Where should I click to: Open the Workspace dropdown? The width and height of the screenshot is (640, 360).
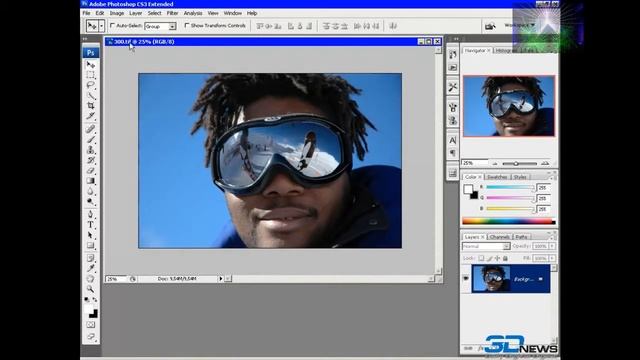(519, 25)
